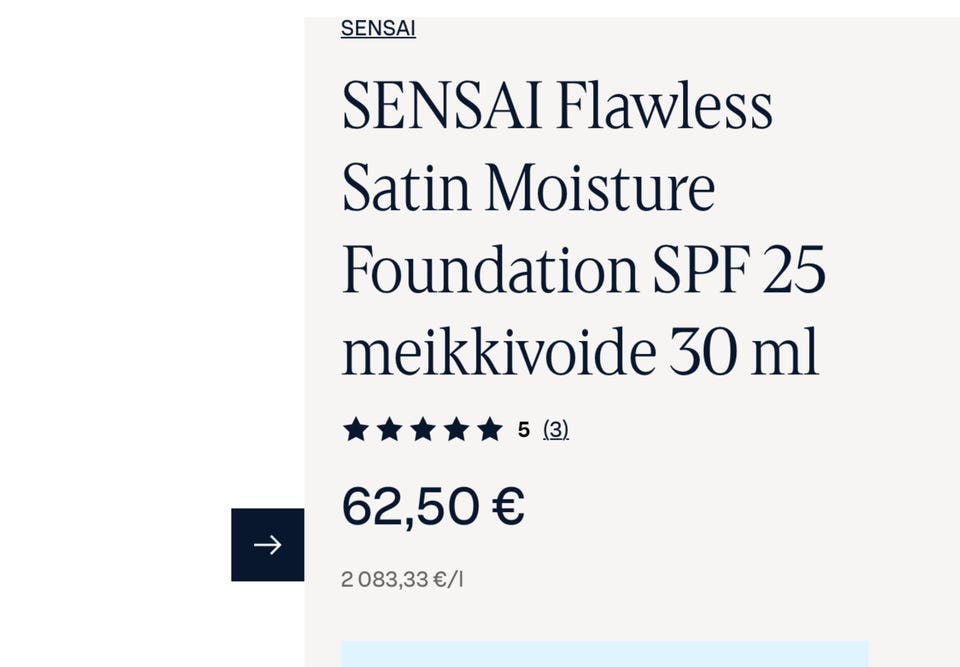Screen dimensions: 960x667
Task: Click the rating score number 5
Action: pos(523,429)
